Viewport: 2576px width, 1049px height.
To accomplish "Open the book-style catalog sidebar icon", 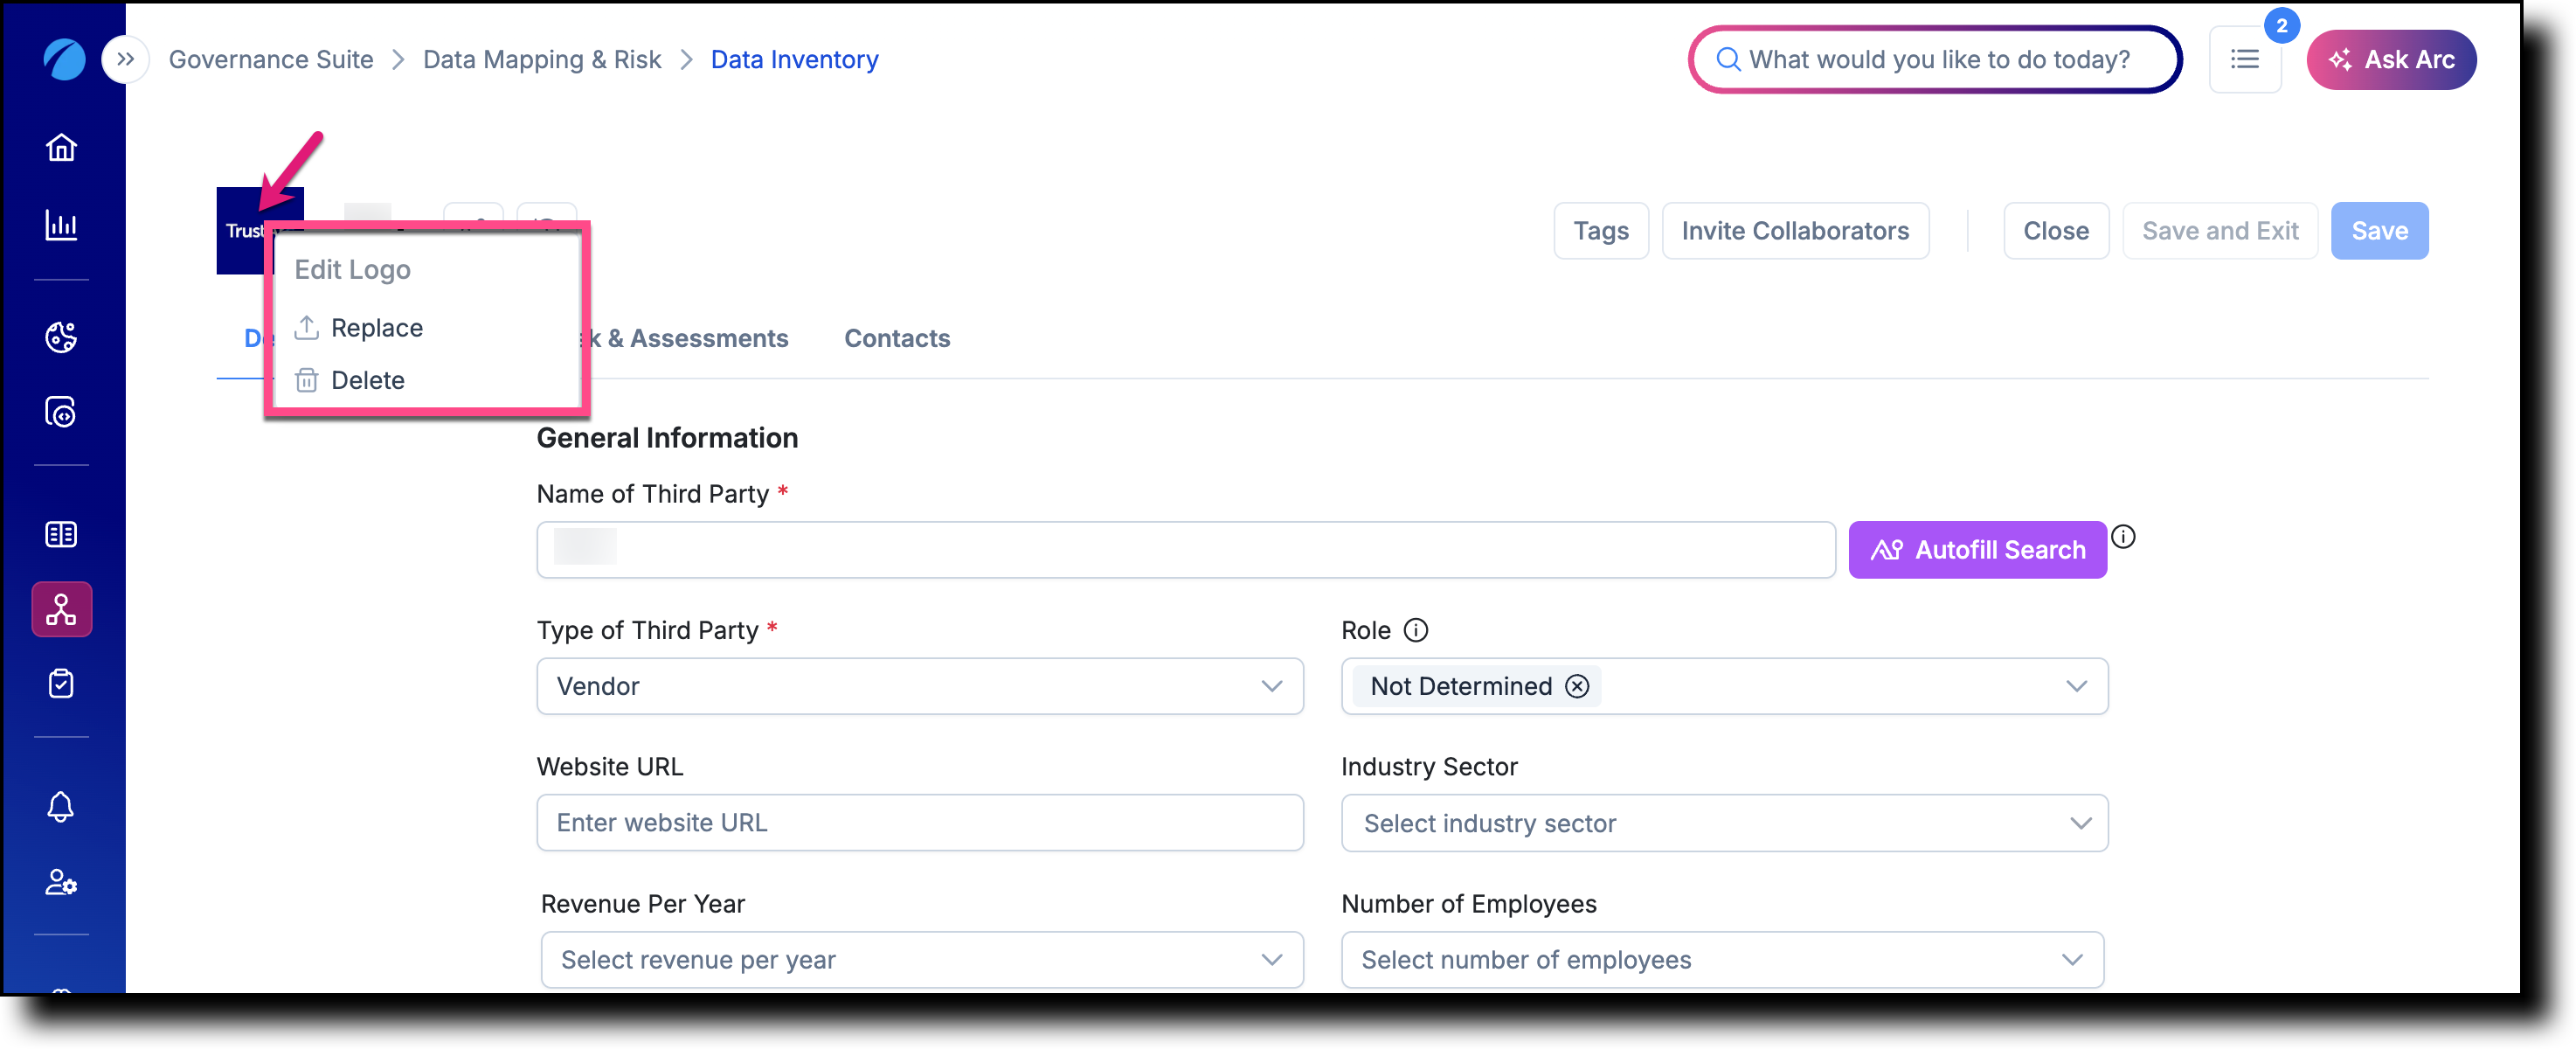I will (61, 534).
